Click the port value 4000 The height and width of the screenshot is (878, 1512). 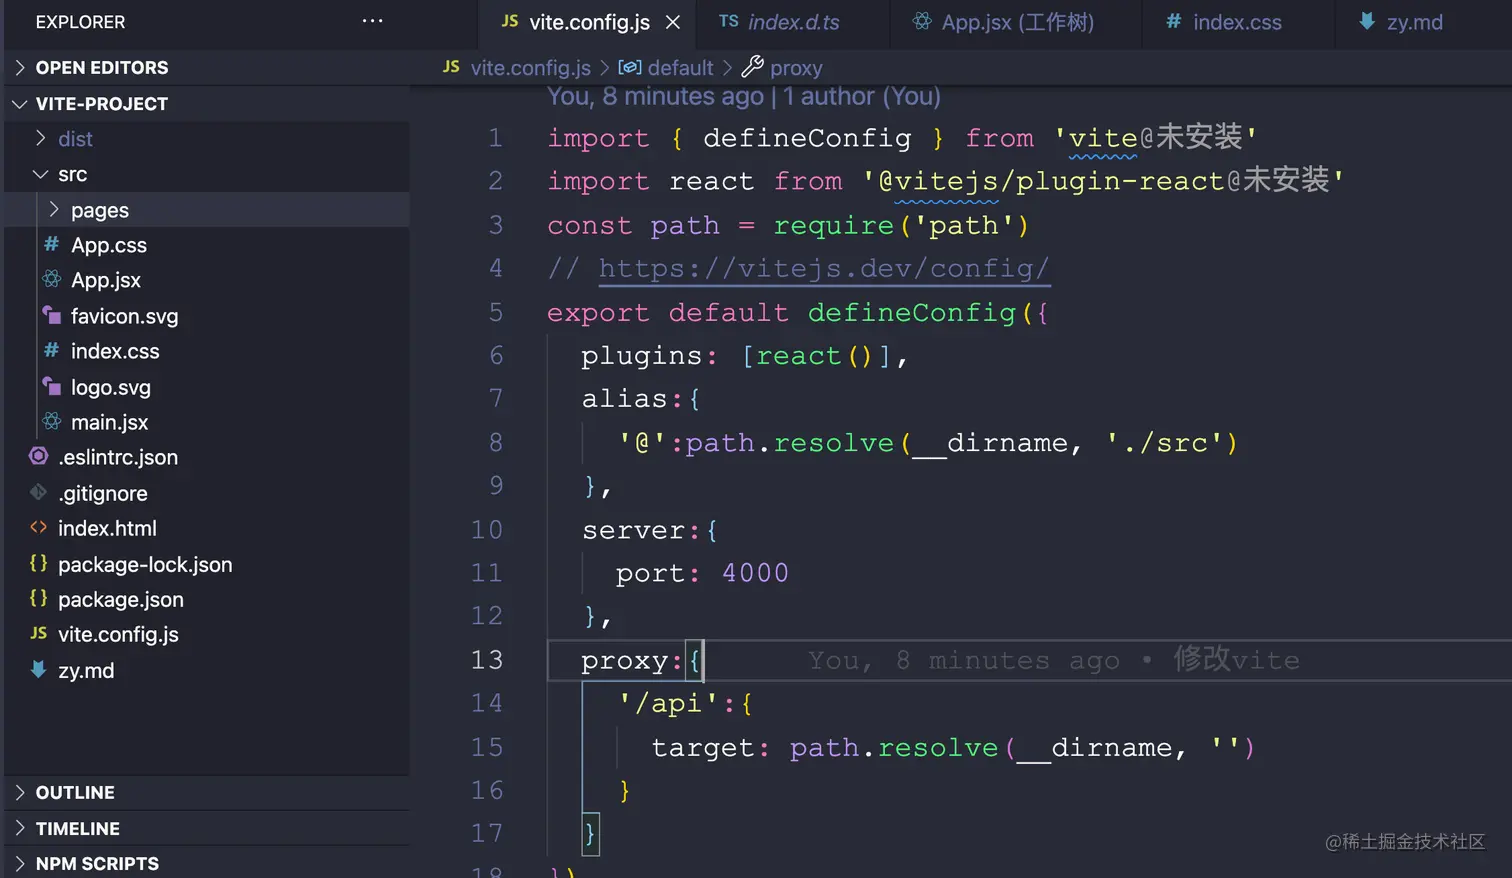pos(755,573)
